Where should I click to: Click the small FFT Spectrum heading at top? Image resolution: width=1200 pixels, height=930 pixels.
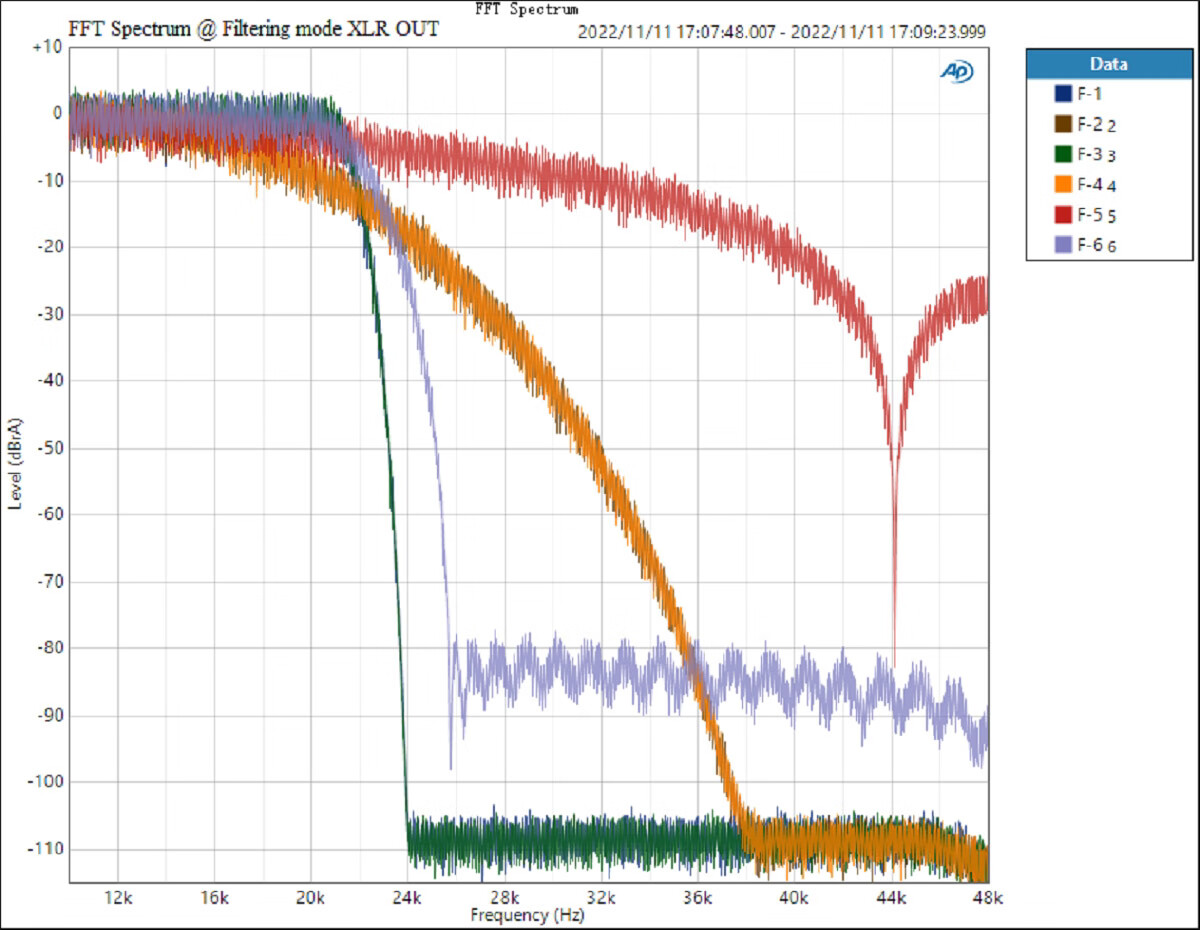(x=527, y=9)
